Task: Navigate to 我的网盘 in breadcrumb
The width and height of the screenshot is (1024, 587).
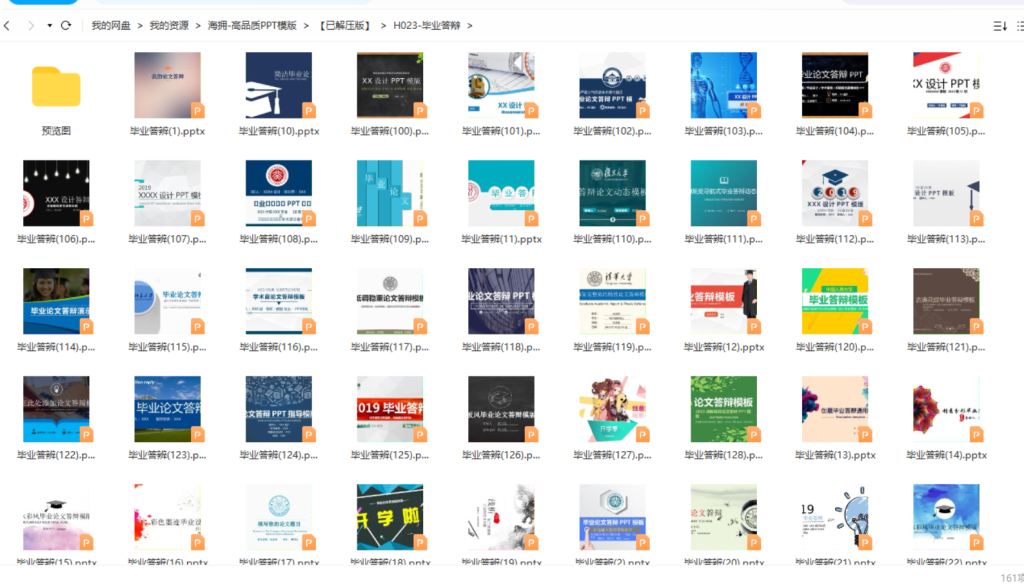Action: [111, 25]
